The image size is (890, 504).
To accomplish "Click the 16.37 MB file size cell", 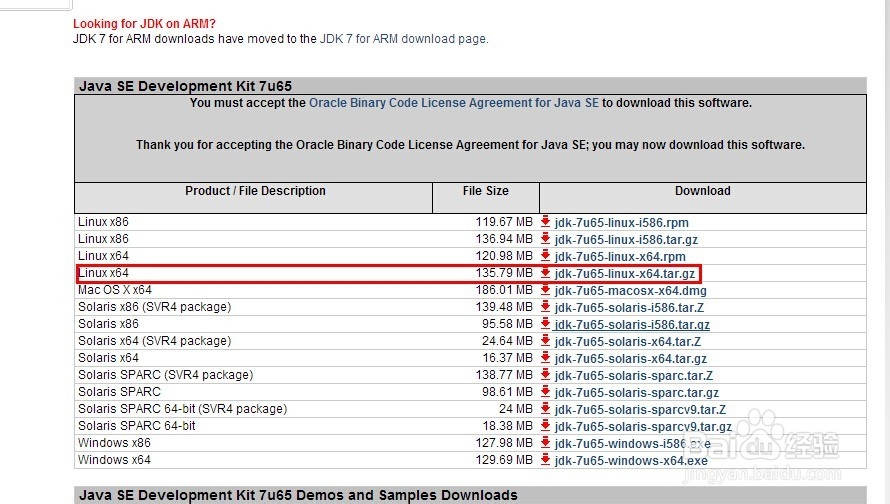I will [x=507, y=358].
